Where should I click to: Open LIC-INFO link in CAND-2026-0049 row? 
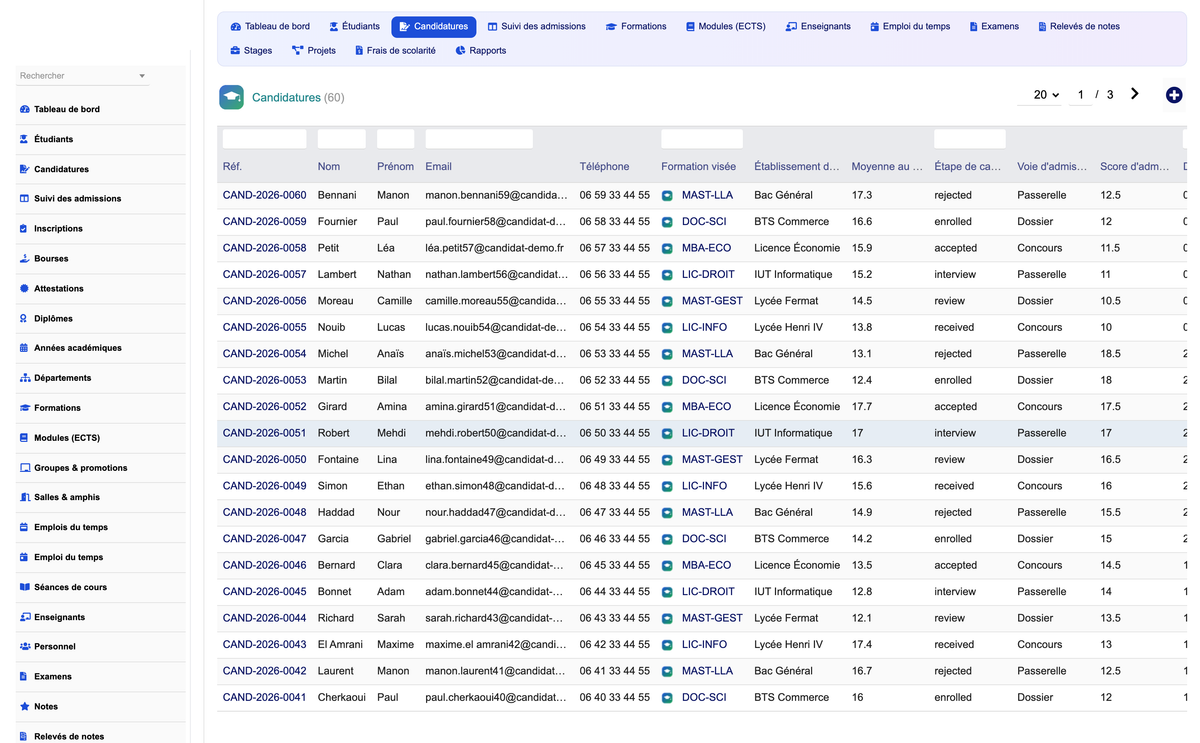[x=704, y=486]
